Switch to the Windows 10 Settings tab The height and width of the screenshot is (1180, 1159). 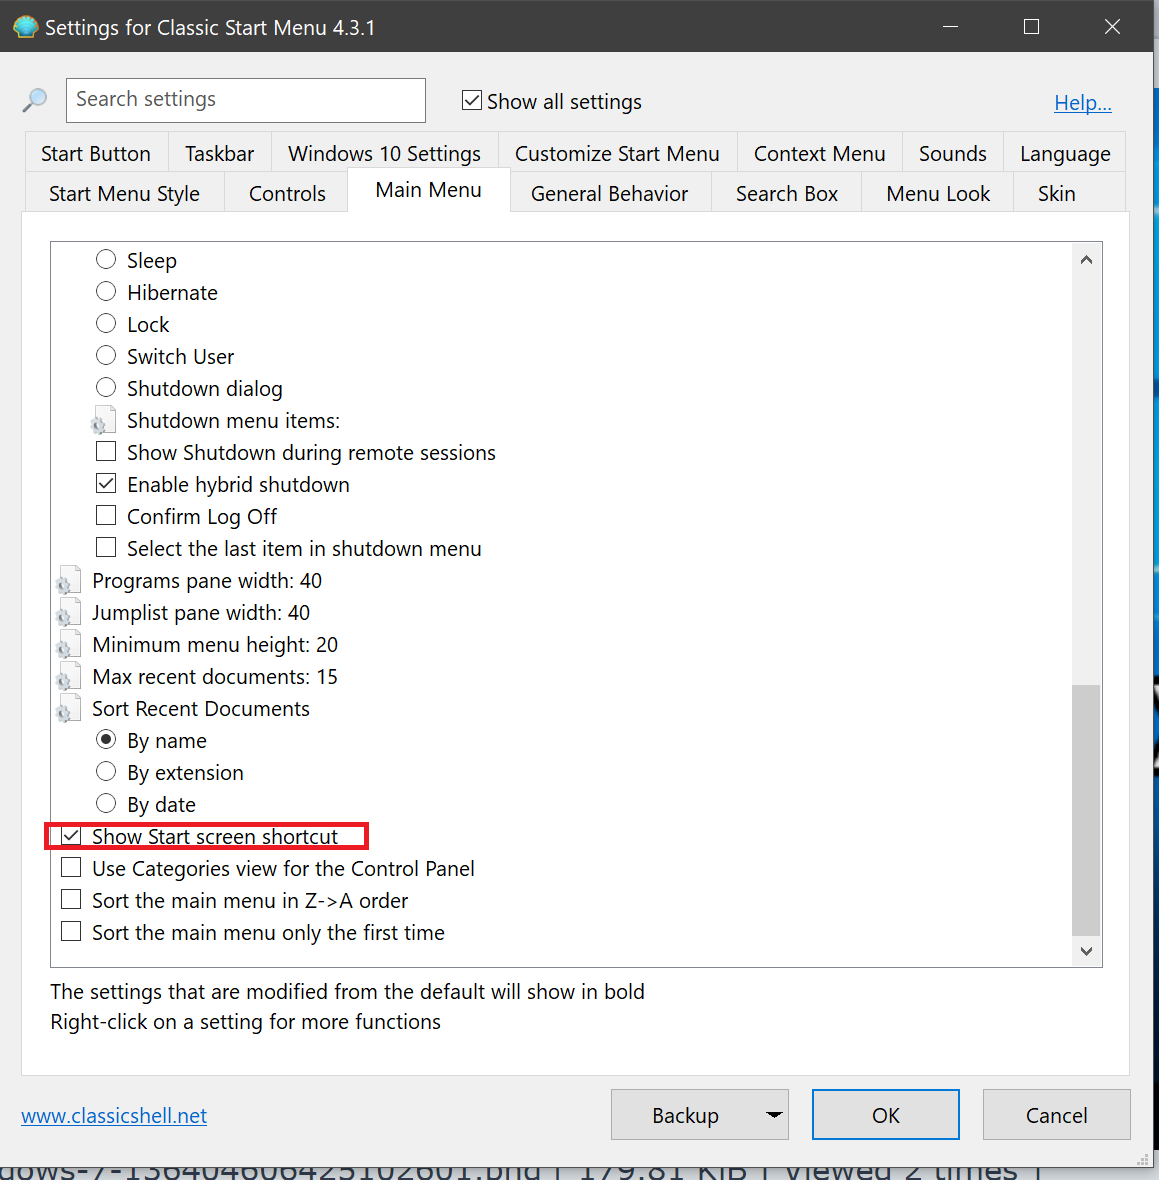click(x=384, y=154)
